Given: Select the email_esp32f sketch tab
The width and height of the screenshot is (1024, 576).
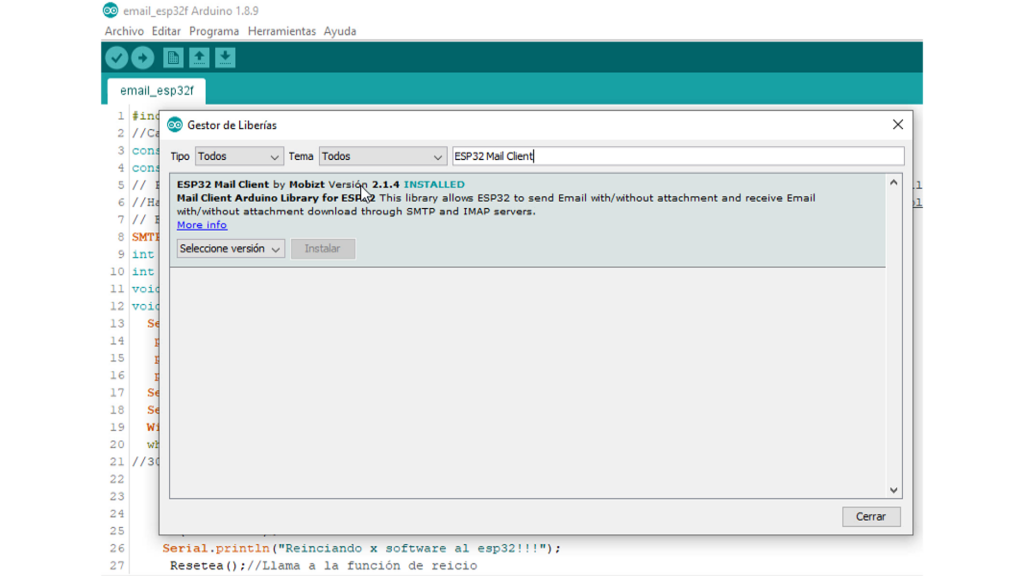Looking at the screenshot, I should point(157,91).
